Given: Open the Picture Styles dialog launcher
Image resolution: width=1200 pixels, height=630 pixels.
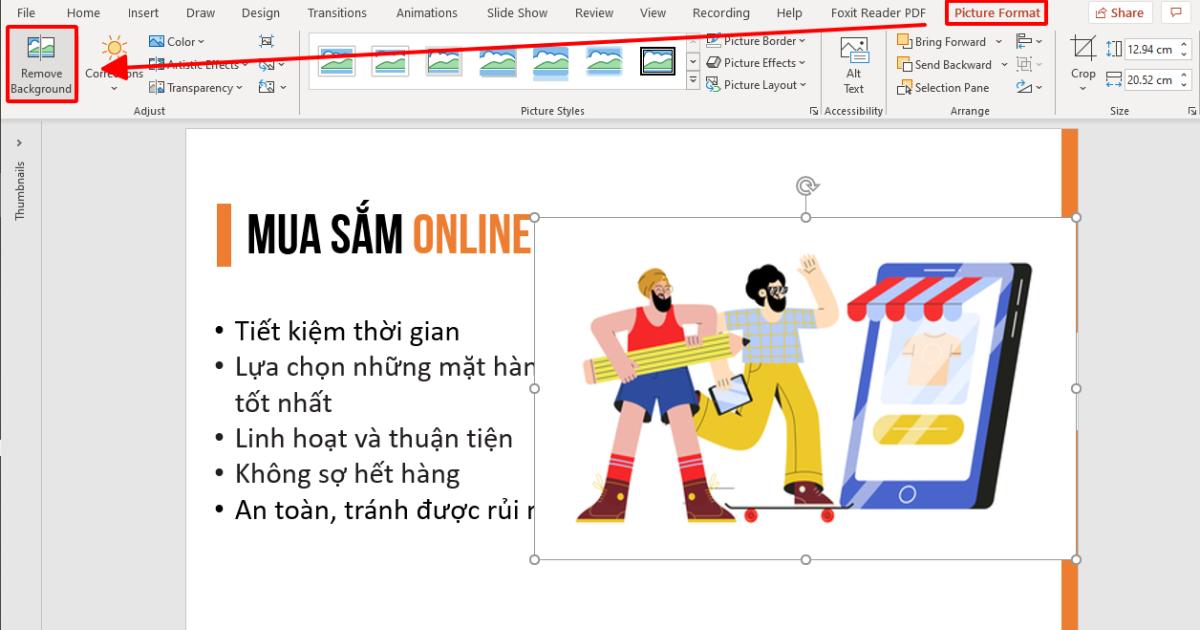Looking at the screenshot, I should coord(813,111).
